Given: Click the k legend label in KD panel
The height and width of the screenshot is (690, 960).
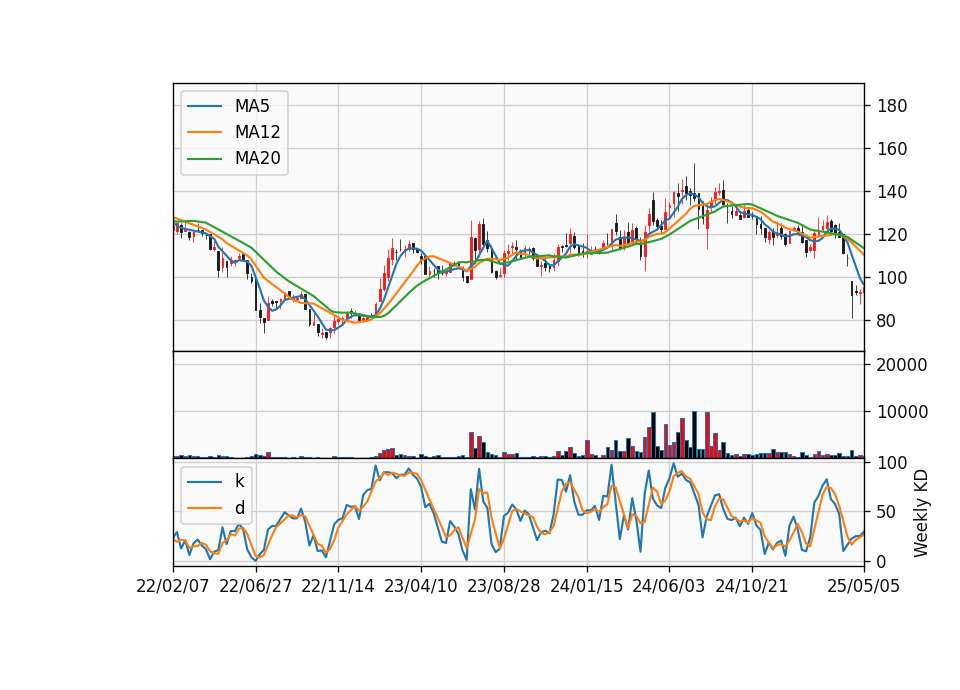Looking at the screenshot, I should point(239,481).
